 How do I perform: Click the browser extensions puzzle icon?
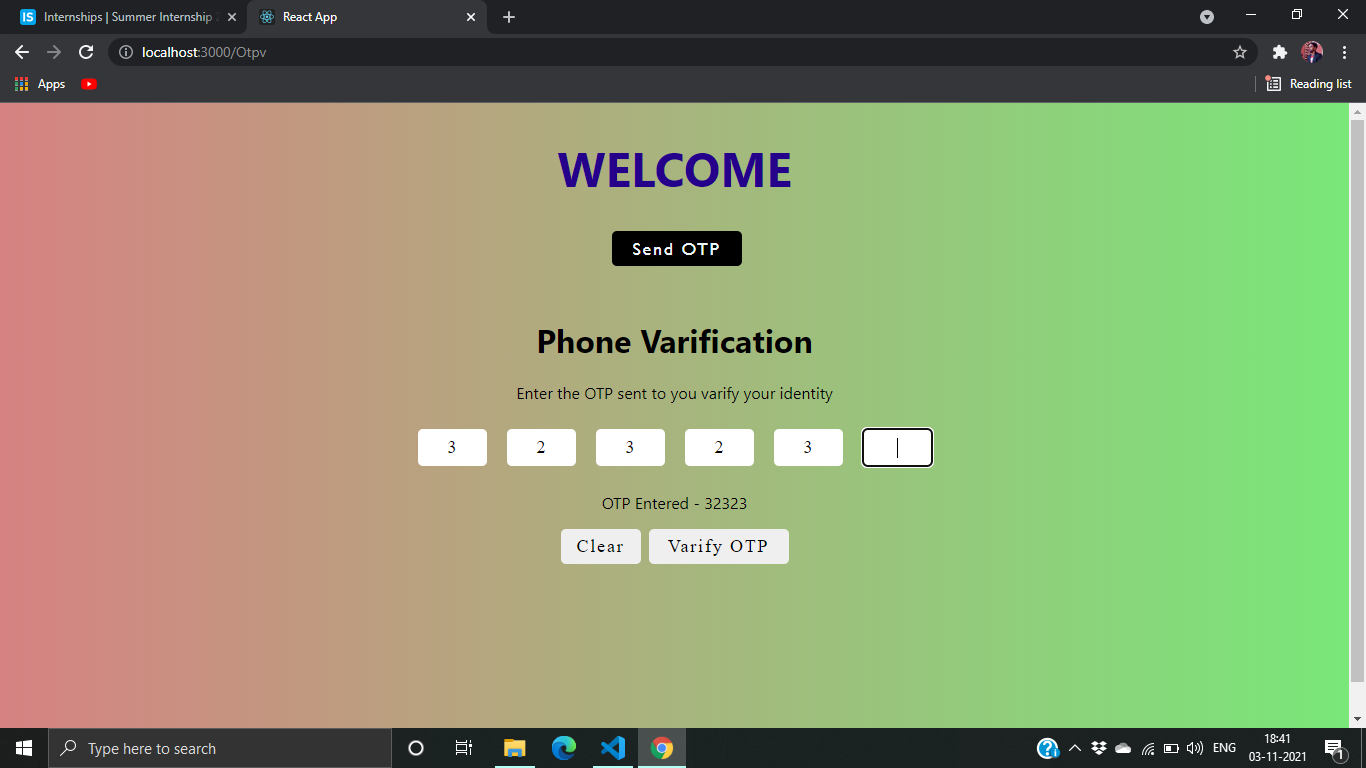tap(1280, 51)
